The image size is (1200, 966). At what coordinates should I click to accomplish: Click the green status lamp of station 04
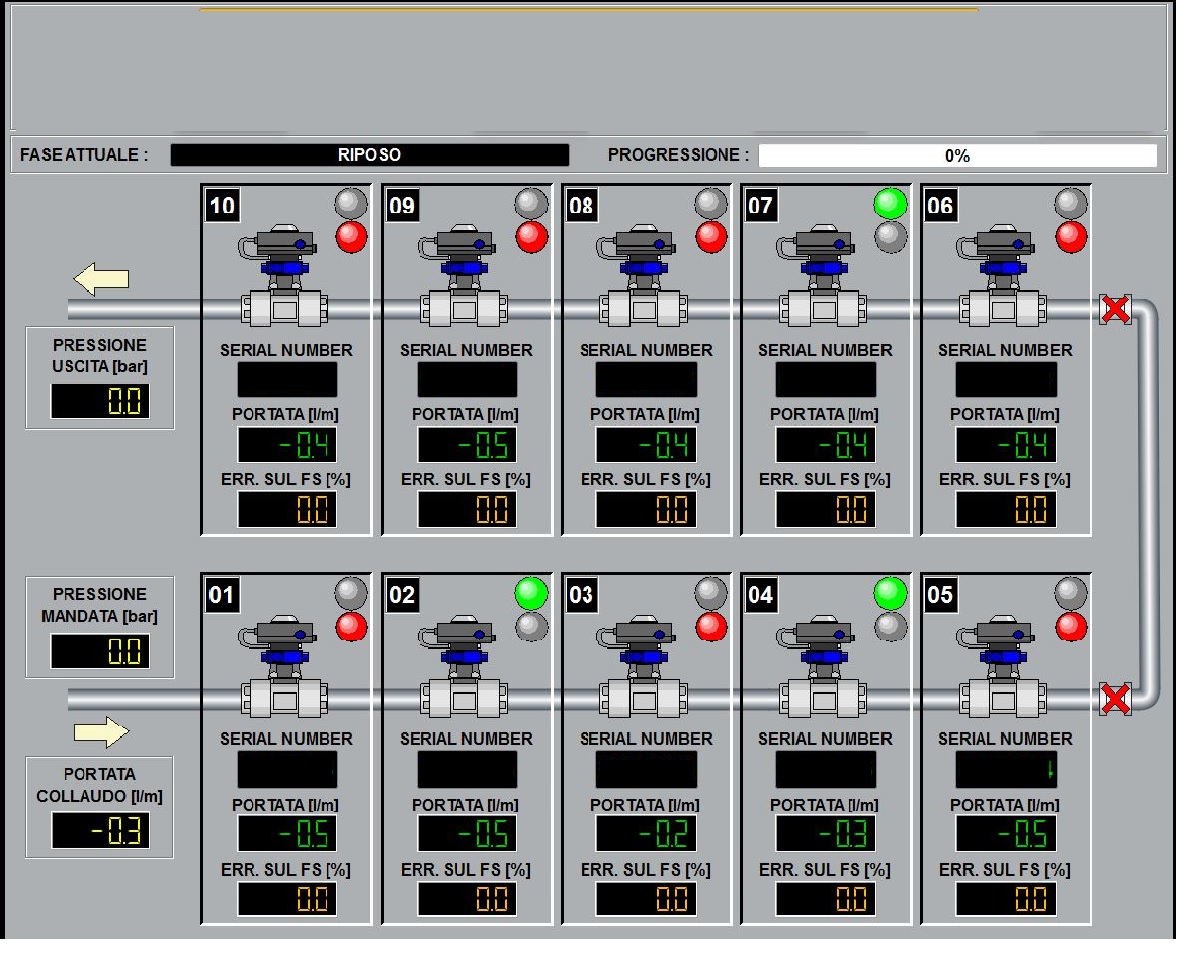click(x=890, y=594)
